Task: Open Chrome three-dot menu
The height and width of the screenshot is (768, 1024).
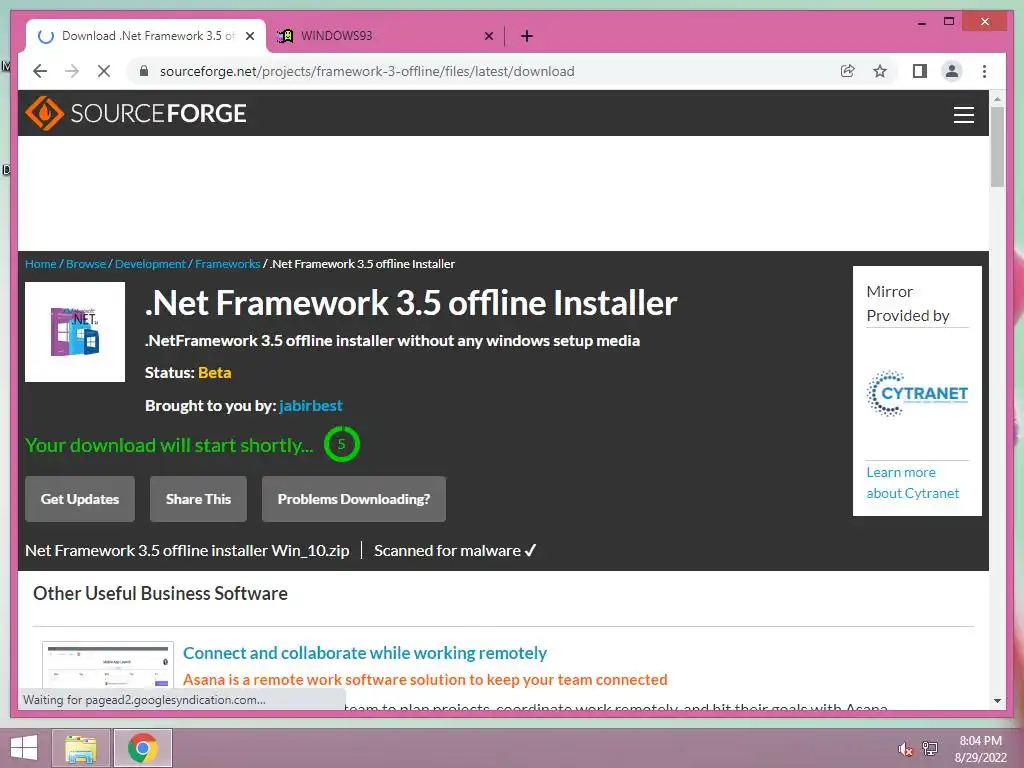Action: [984, 71]
